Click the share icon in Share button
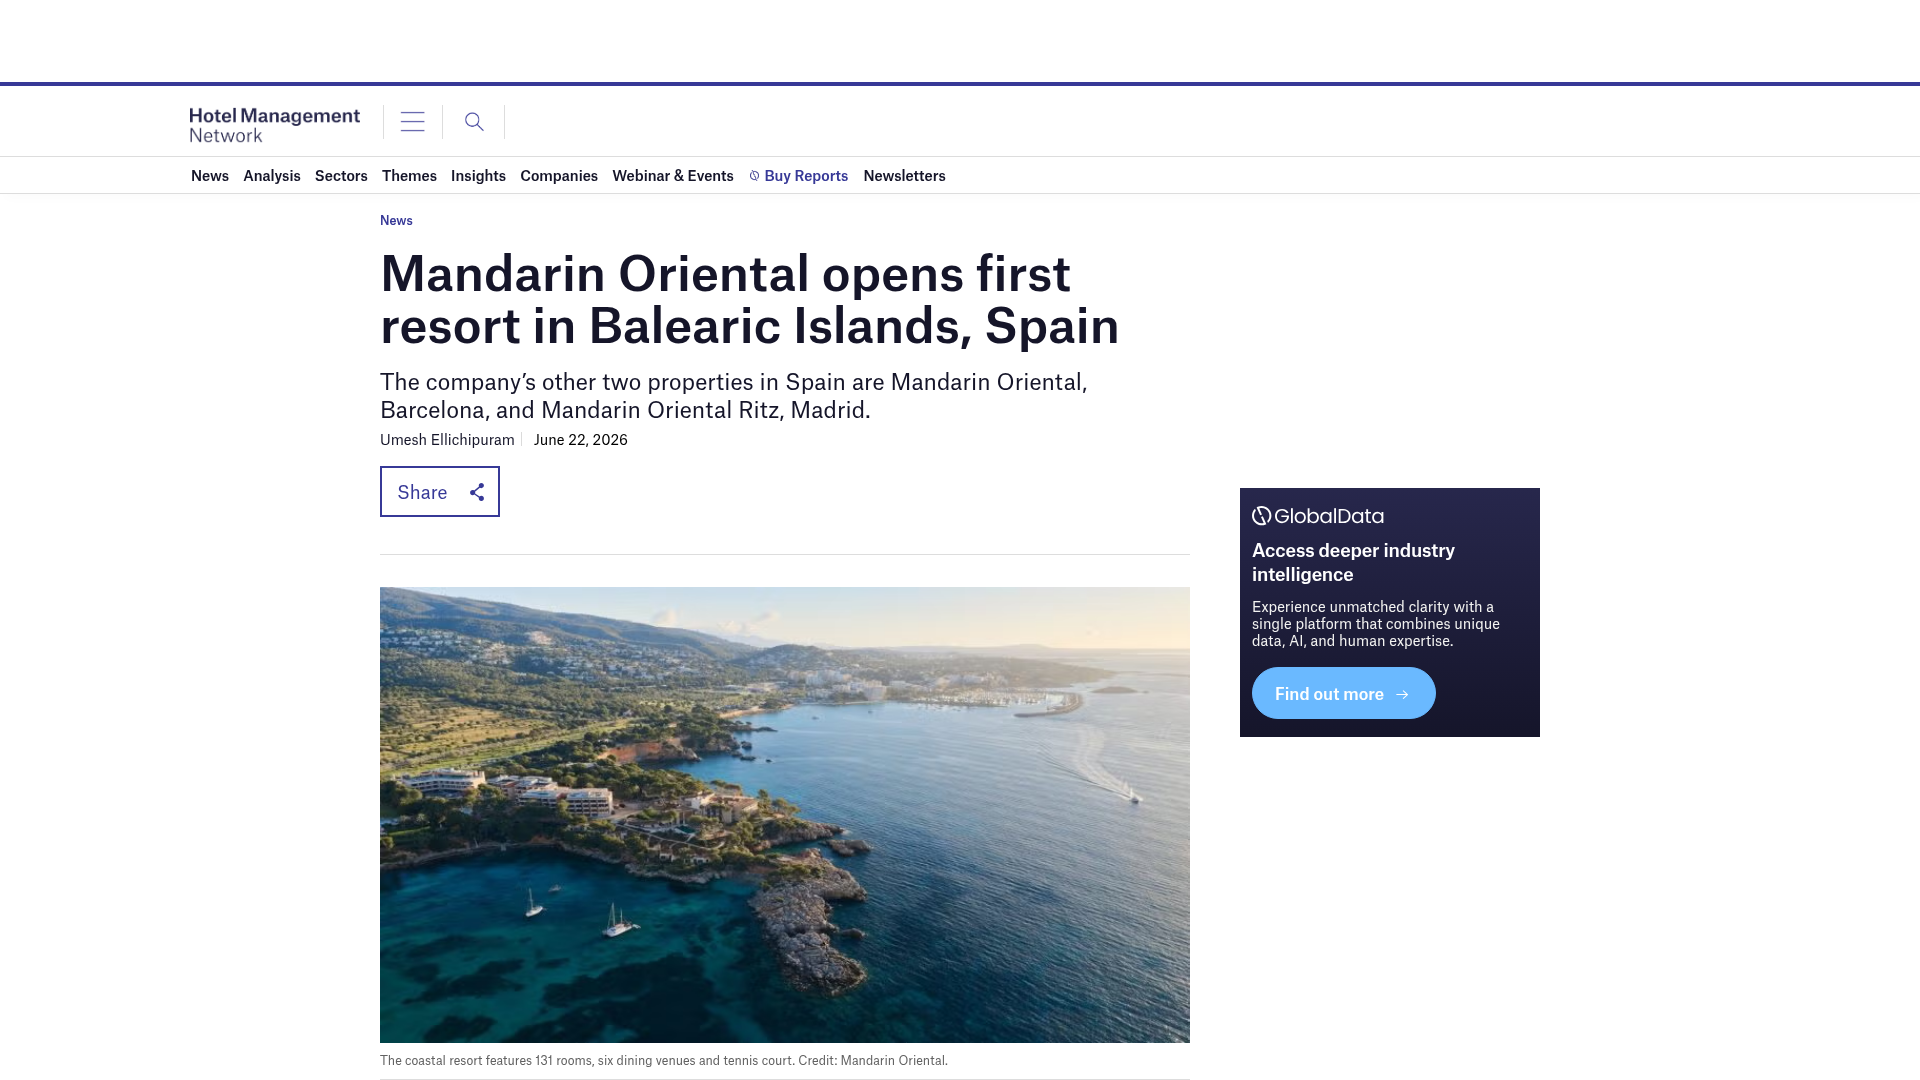The width and height of the screenshot is (1920, 1080). [477, 492]
